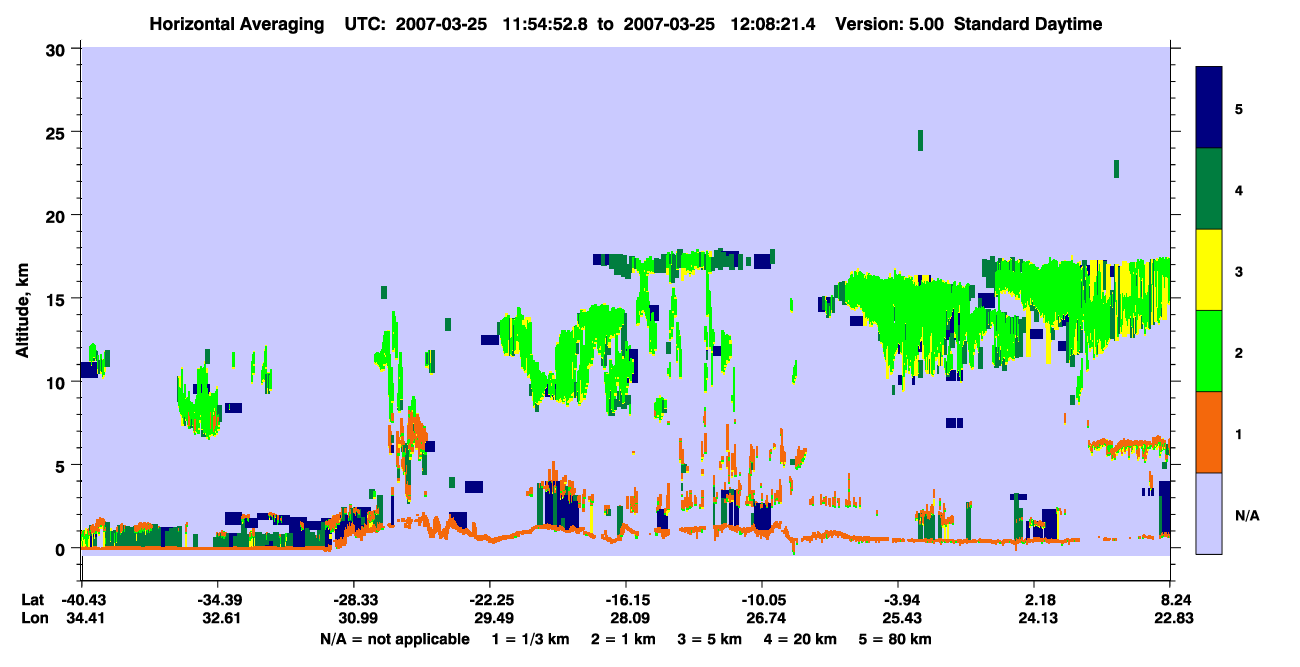Click latitude value -16.15

(x=625, y=600)
